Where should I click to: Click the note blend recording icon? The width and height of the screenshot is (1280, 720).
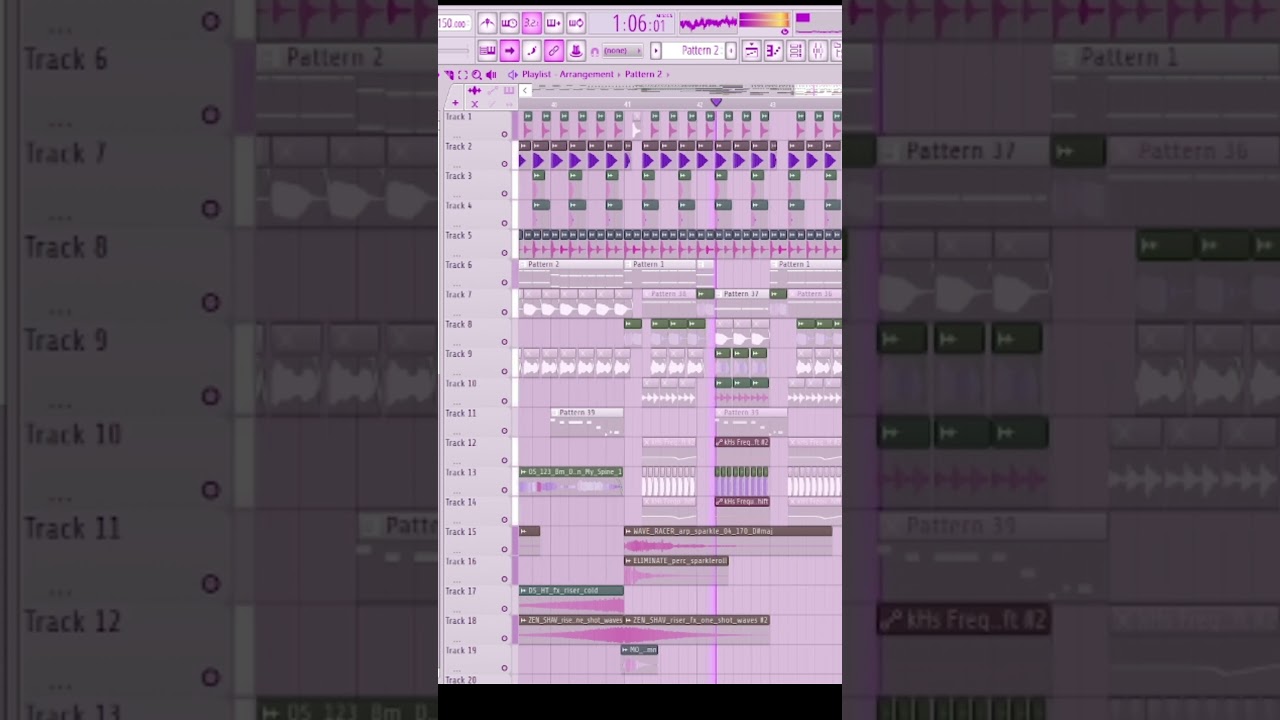pos(532,51)
